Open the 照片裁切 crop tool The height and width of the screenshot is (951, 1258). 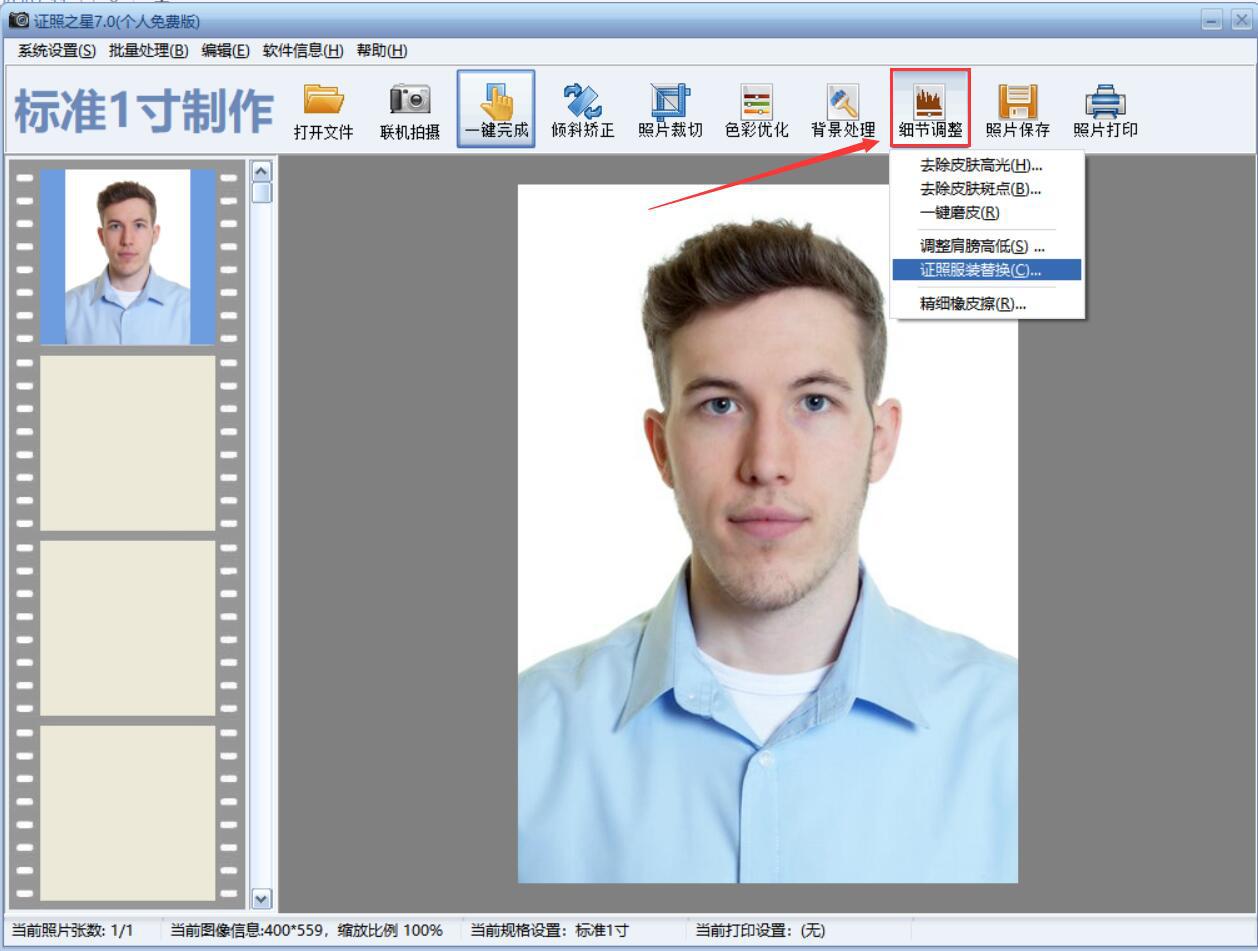(x=669, y=101)
